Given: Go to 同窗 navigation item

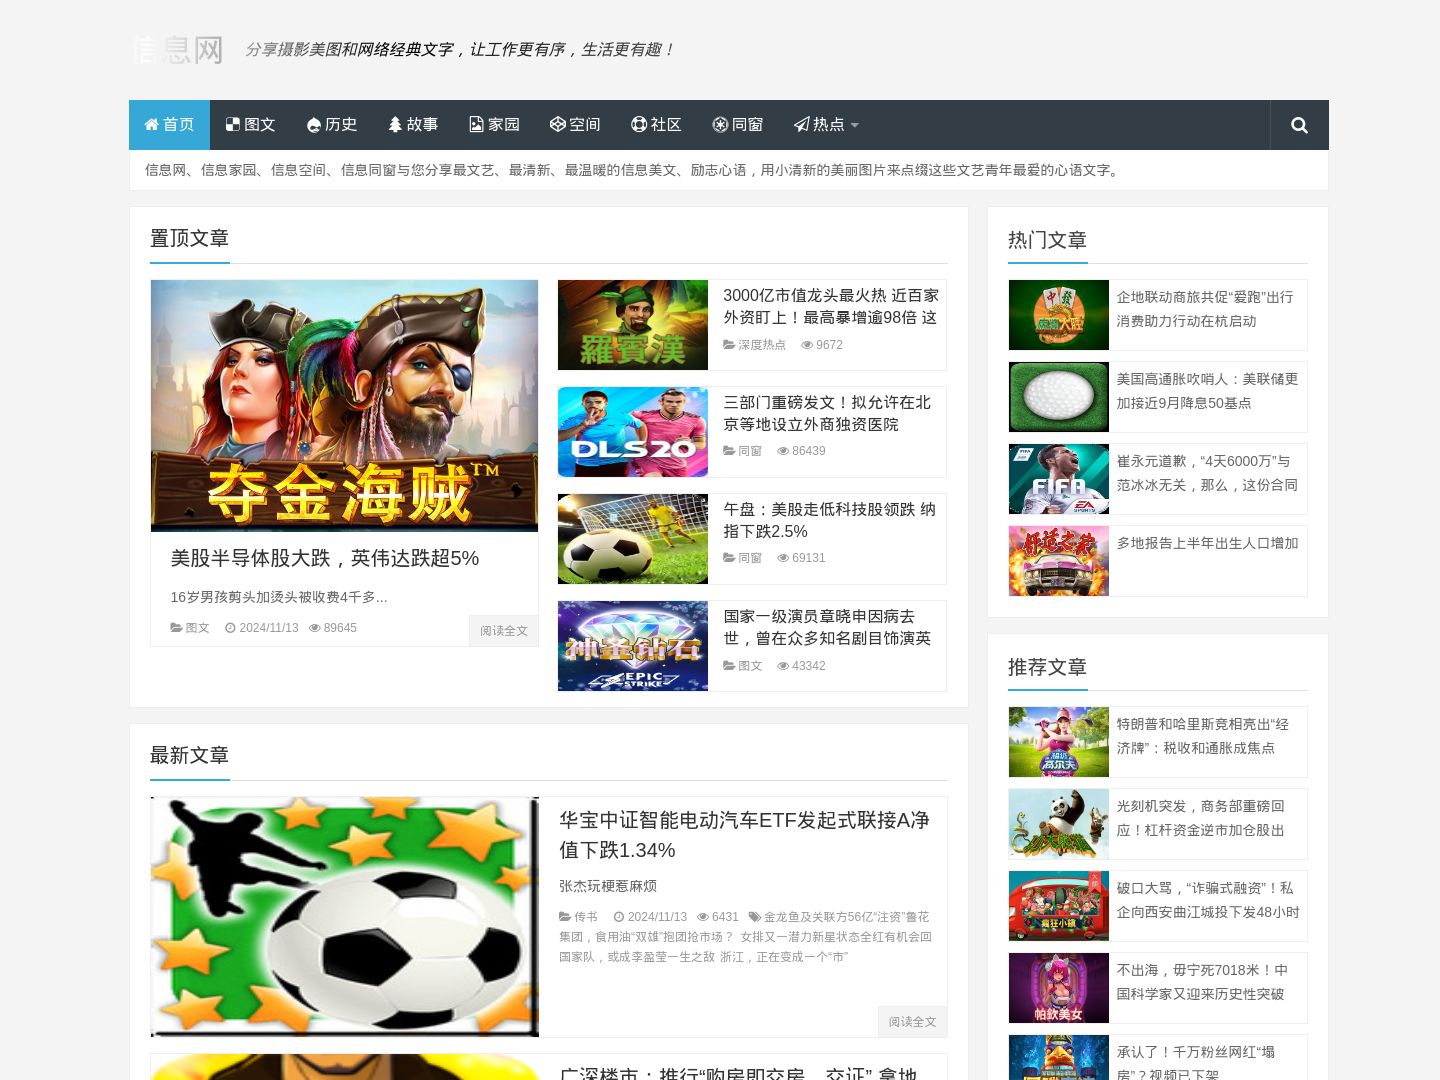Looking at the screenshot, I should coord(737,125).
